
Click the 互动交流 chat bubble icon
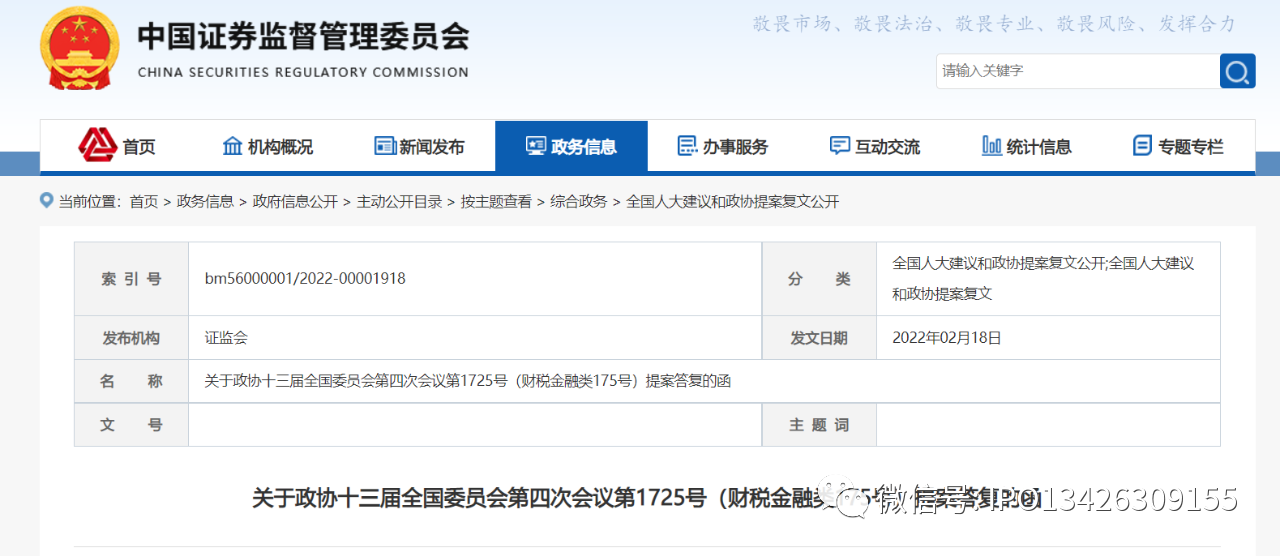840,146
